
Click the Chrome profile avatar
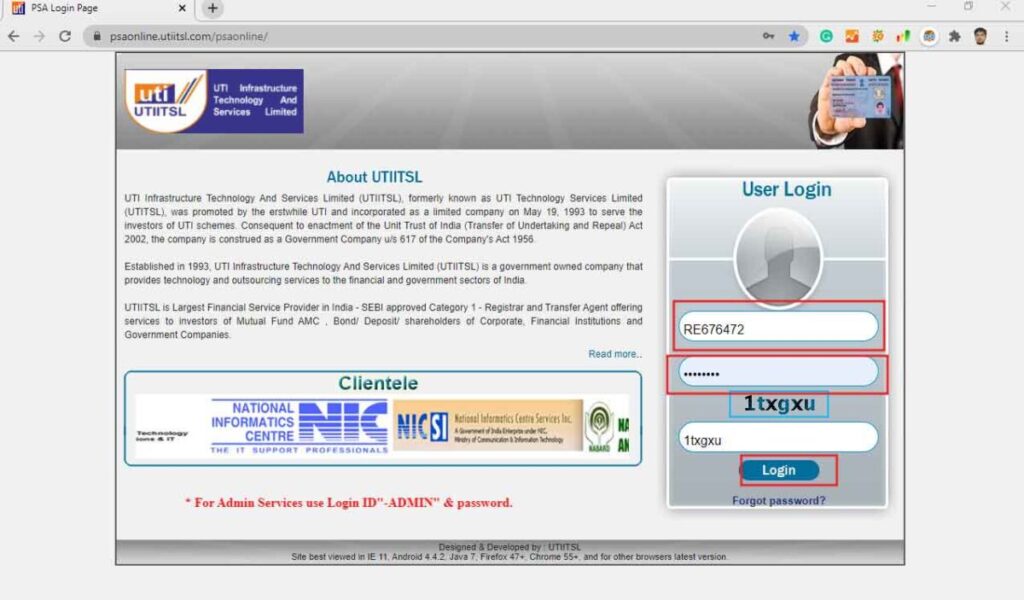pos(980,36)
